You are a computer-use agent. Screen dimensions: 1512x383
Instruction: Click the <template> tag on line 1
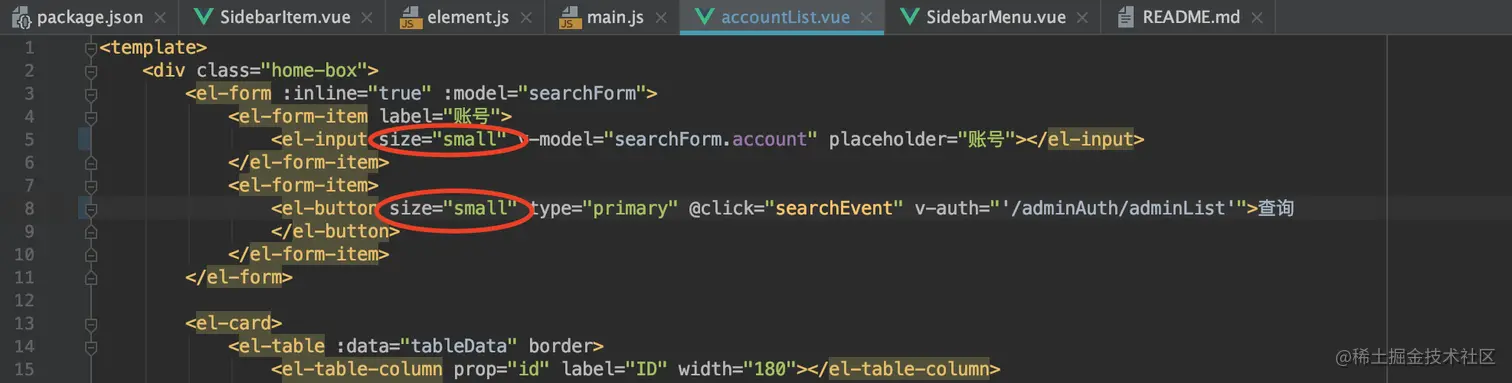point(153,47)
